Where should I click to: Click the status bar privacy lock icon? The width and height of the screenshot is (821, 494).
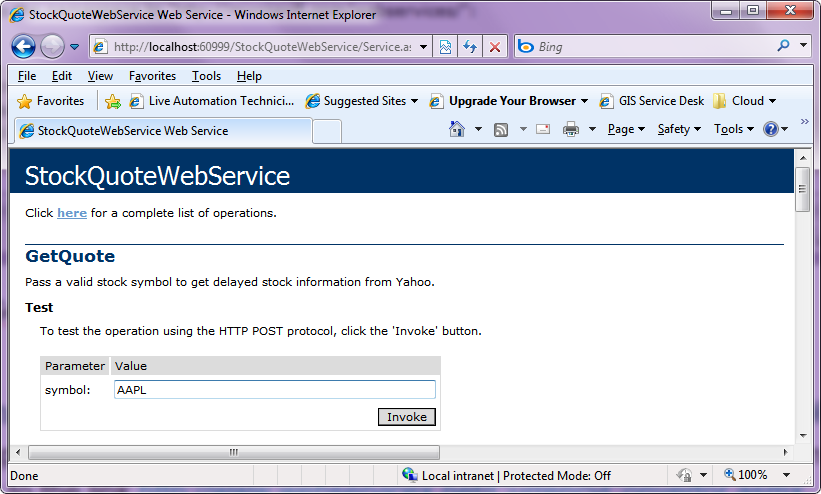[x=684, y=475]
